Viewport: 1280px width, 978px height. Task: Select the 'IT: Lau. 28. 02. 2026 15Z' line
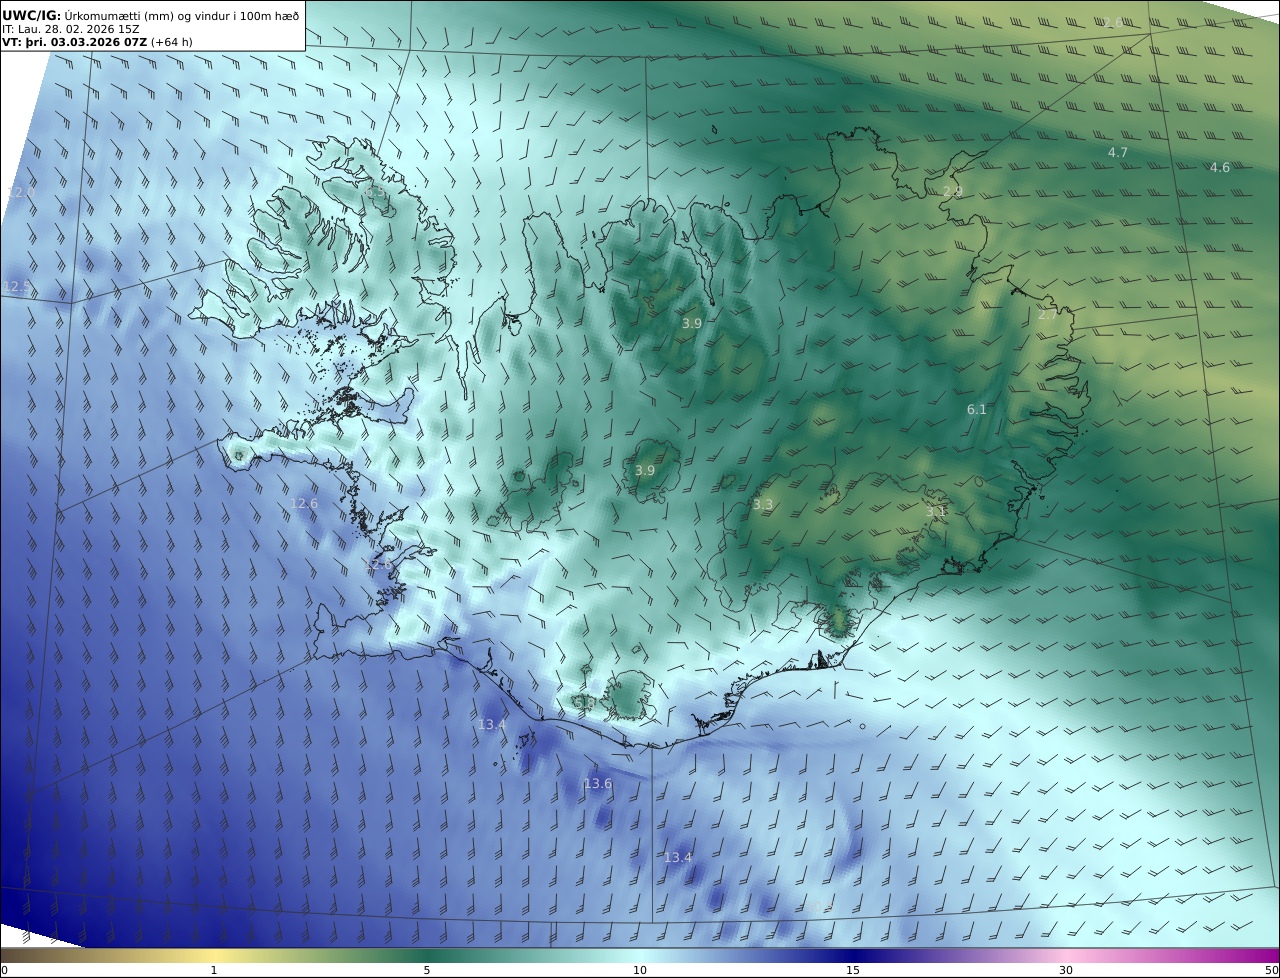point(71,29)
